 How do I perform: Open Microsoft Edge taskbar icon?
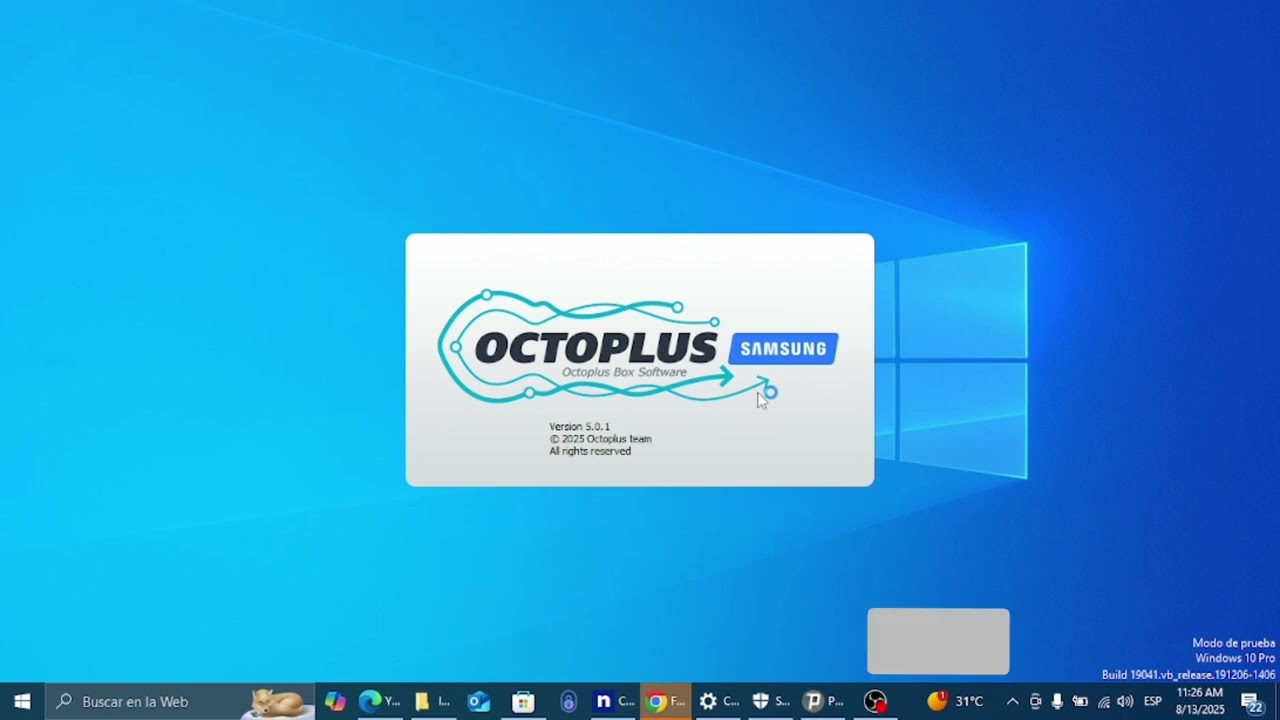[379, 701]
